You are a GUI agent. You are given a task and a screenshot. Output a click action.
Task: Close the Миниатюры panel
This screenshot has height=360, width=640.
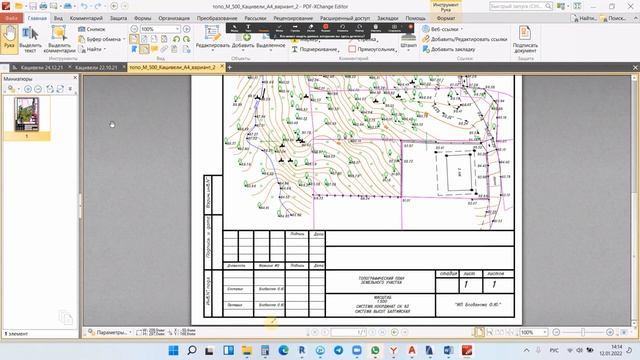[75, 78]
